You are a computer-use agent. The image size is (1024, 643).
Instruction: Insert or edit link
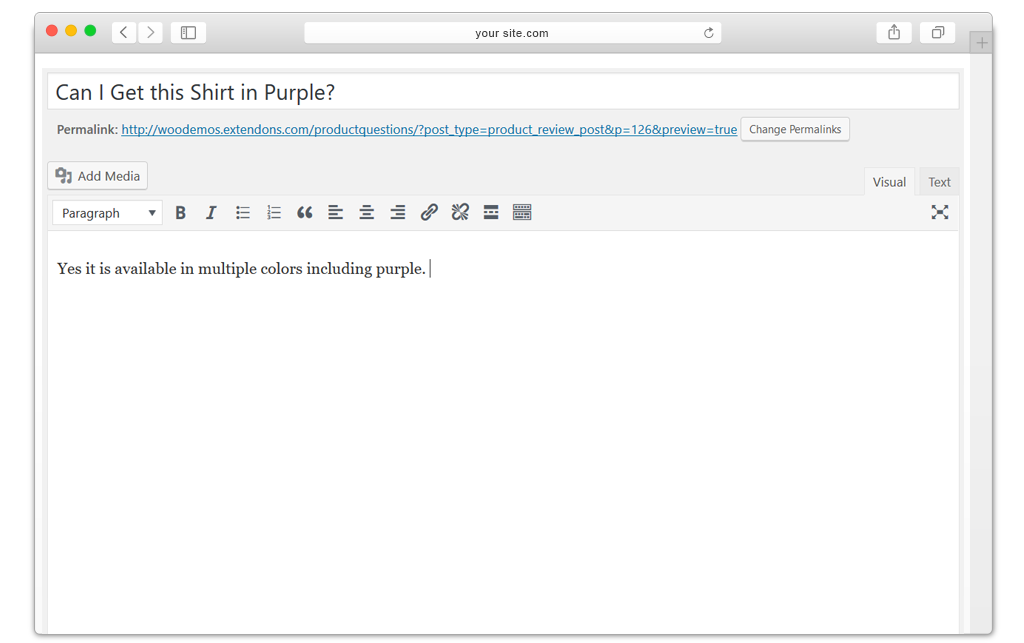click(429, 212)
